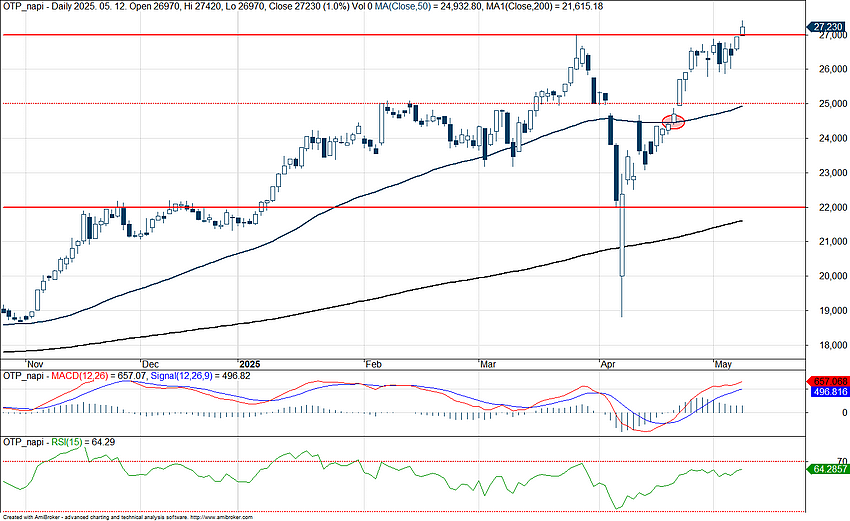Select the Feb marker on time axis

pos(372,363)
